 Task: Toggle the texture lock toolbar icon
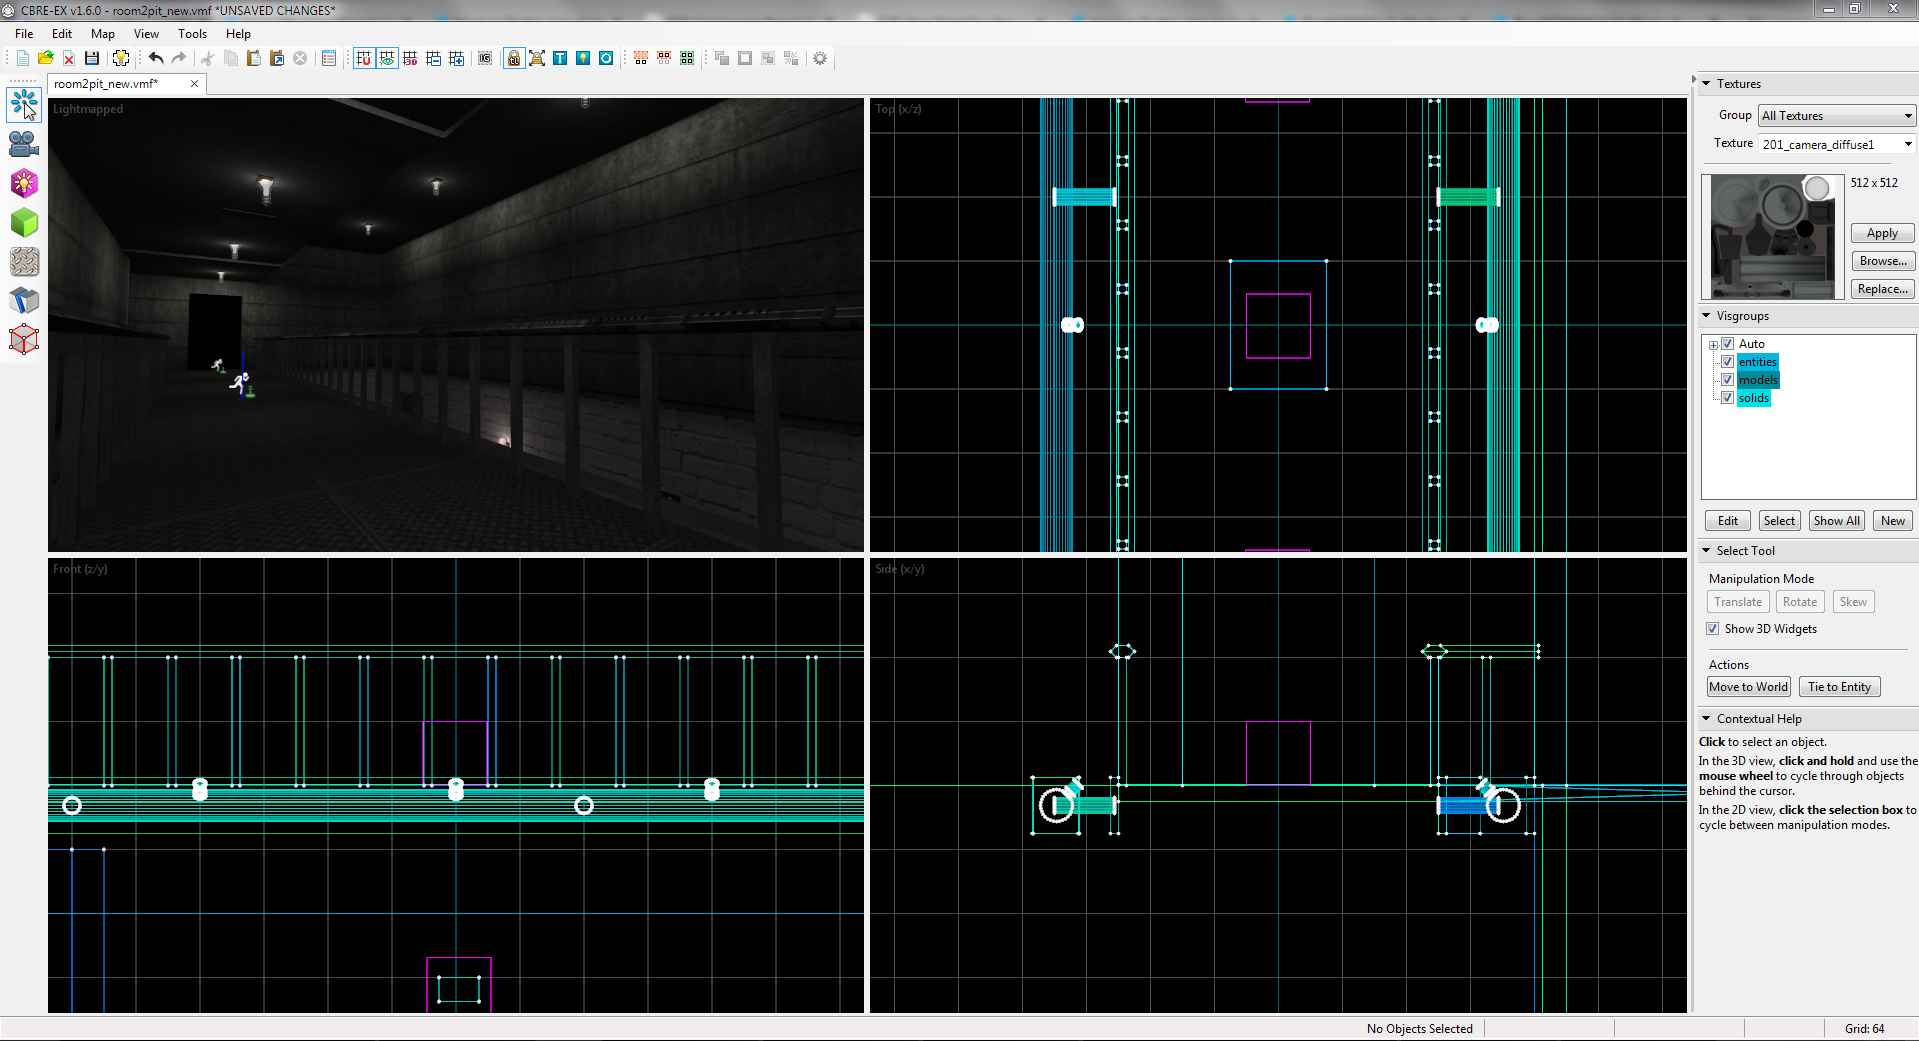tap(513, 58)
